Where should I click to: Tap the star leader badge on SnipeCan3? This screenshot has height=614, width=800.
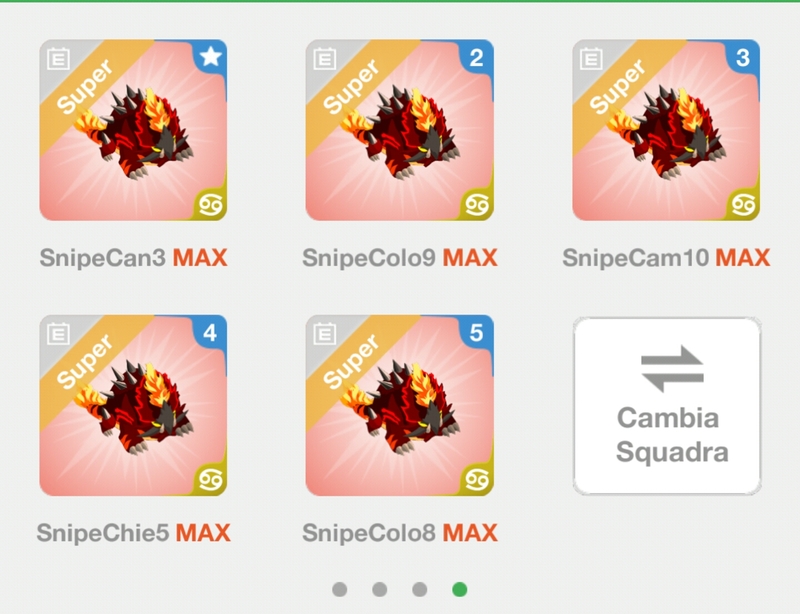211,57
